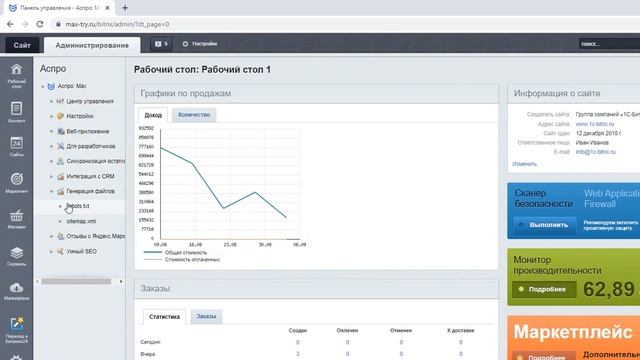Click the Вчера Создан count value 3
This screenshot has height=360, width=640.
[x=298, y=354]
